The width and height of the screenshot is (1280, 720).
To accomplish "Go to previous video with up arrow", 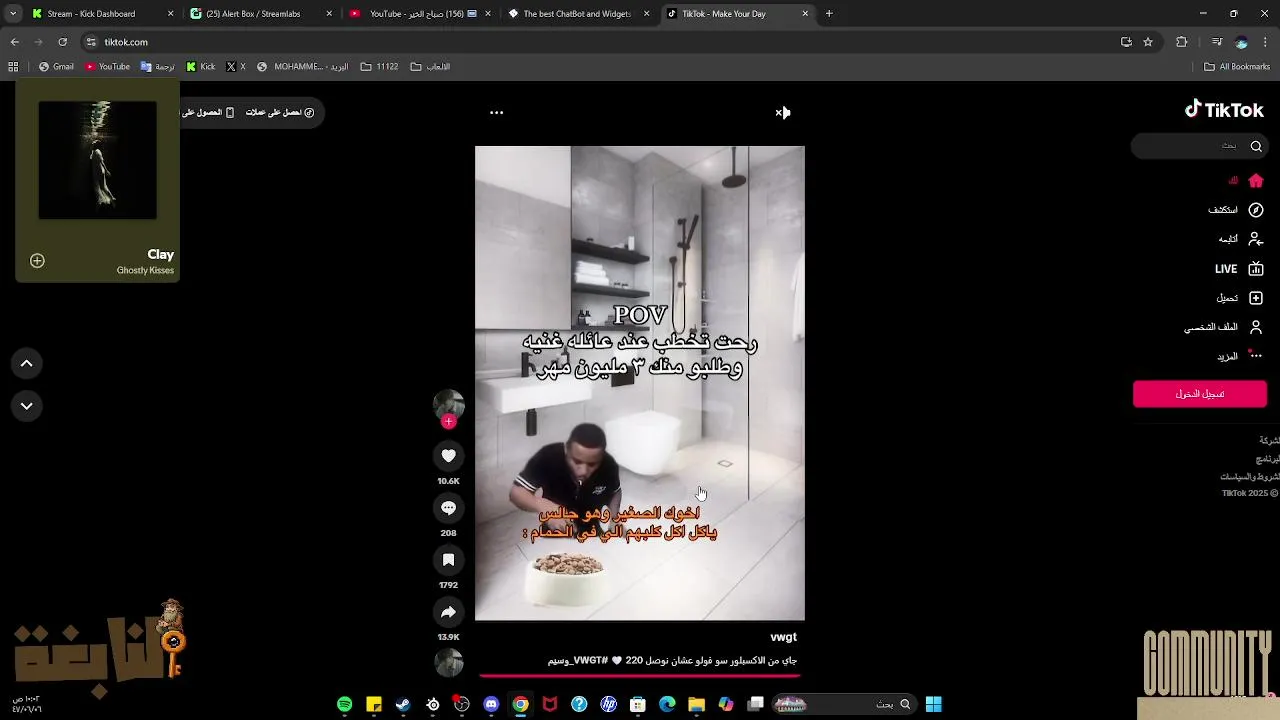I will 27,364.
